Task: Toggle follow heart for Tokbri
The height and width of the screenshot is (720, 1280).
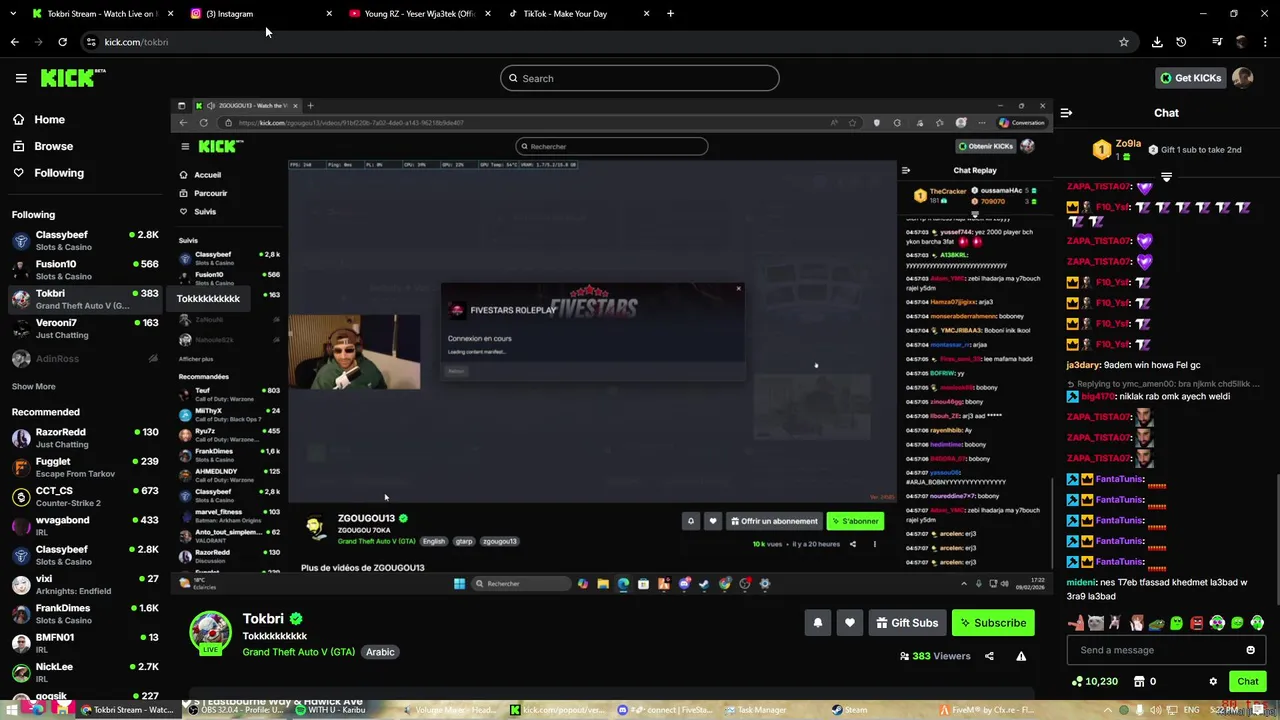Action: click(x=849, y=623)
